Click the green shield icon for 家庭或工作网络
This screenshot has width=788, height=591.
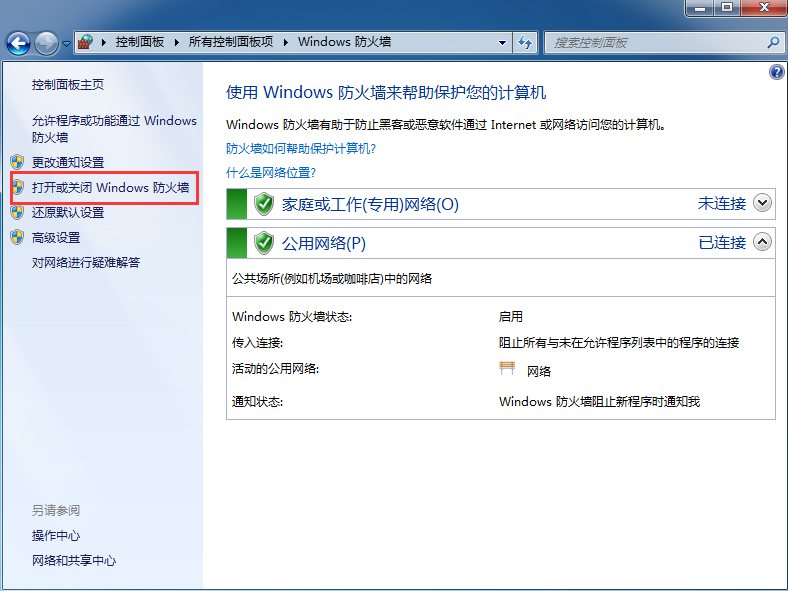pyautogui.click(x=264, y=204)
